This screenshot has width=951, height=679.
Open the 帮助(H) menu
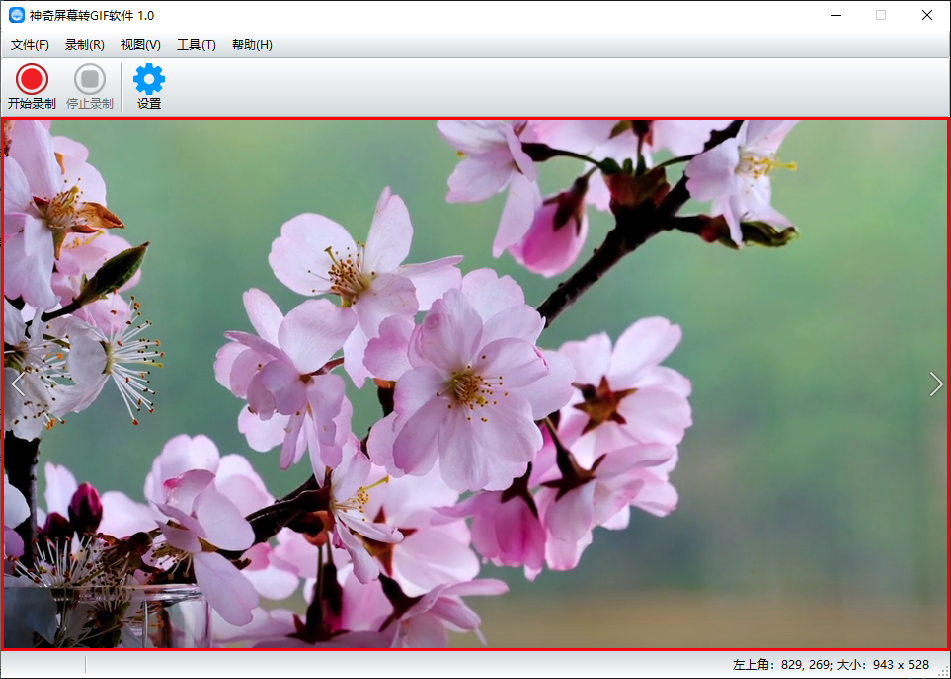point(252,45)
